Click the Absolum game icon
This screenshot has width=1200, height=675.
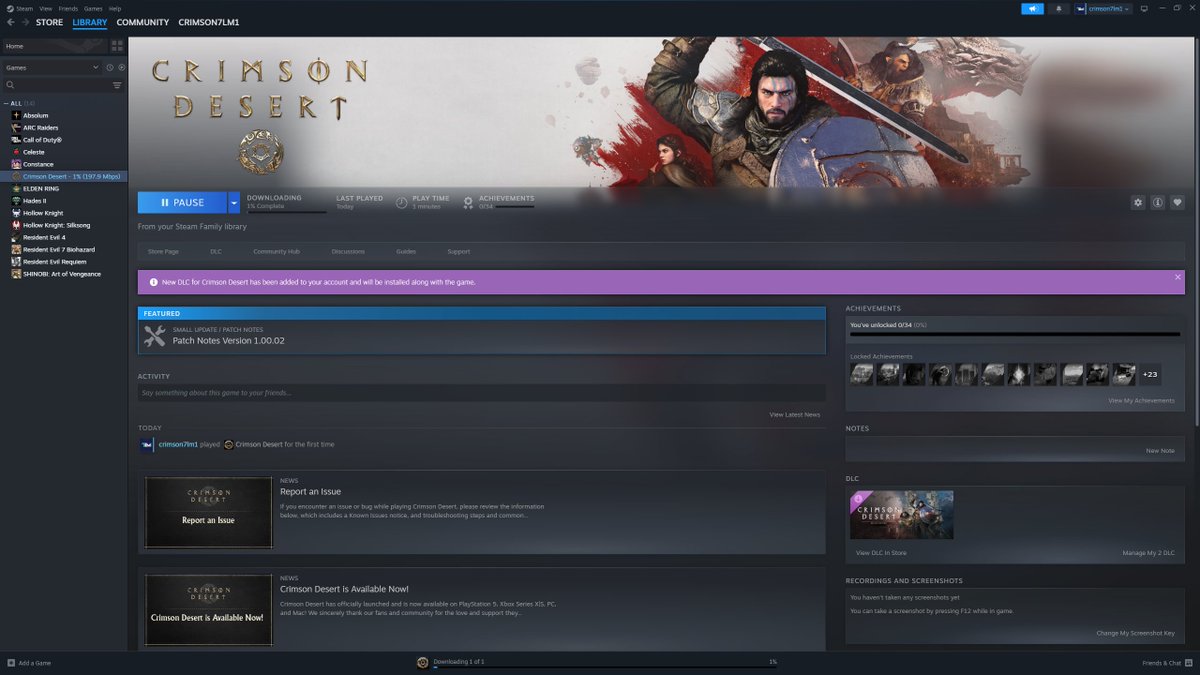click(16, 115)
